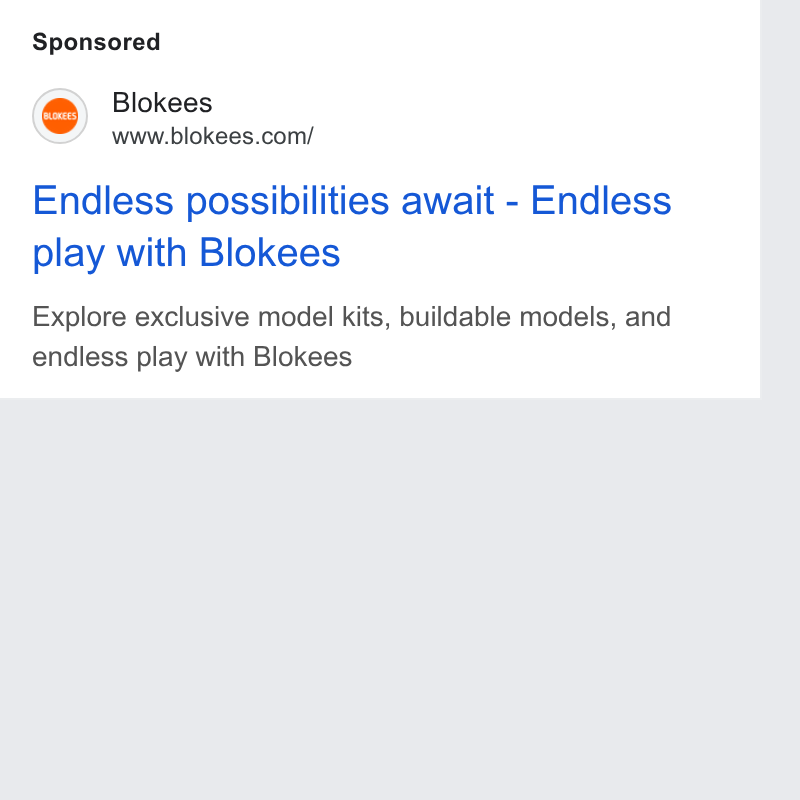Click 'model kits' in the ad description
The height and width of the screenshot is (800, 800).
pos(324,317)
